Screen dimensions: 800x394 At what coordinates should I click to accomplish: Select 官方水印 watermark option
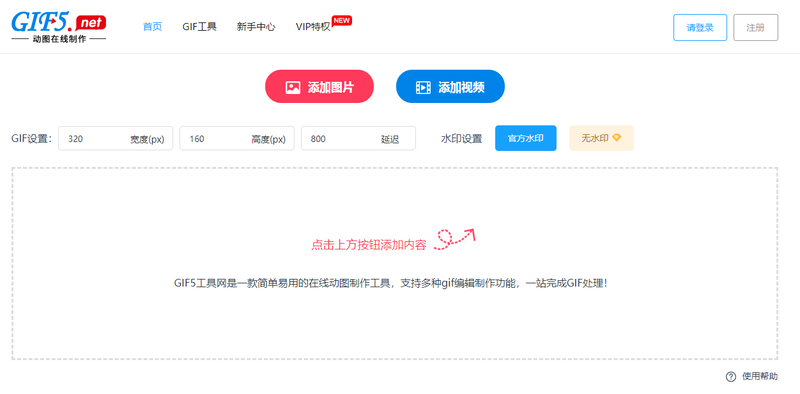526,138
